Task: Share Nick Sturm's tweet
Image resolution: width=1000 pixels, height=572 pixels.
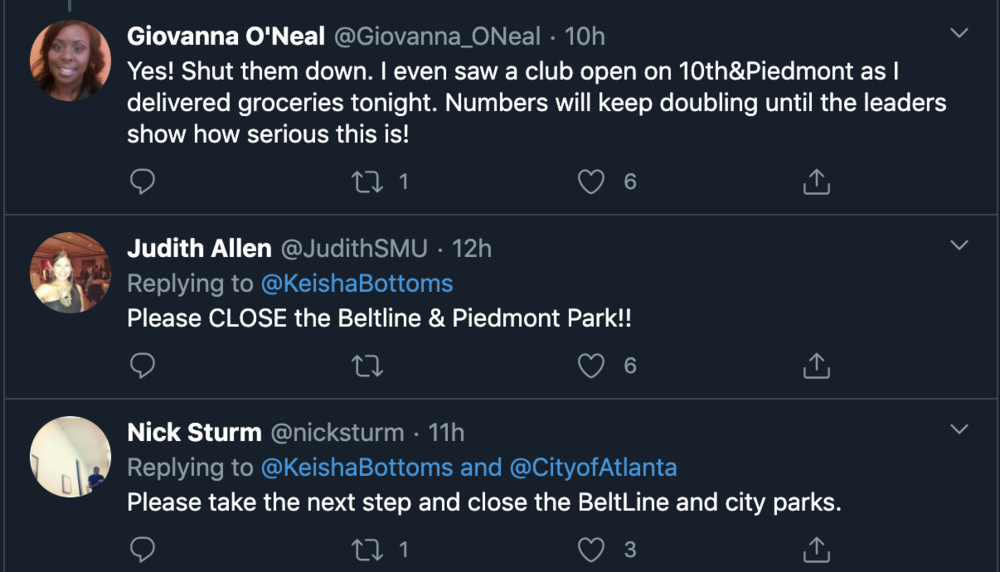Action: (816, 548)
